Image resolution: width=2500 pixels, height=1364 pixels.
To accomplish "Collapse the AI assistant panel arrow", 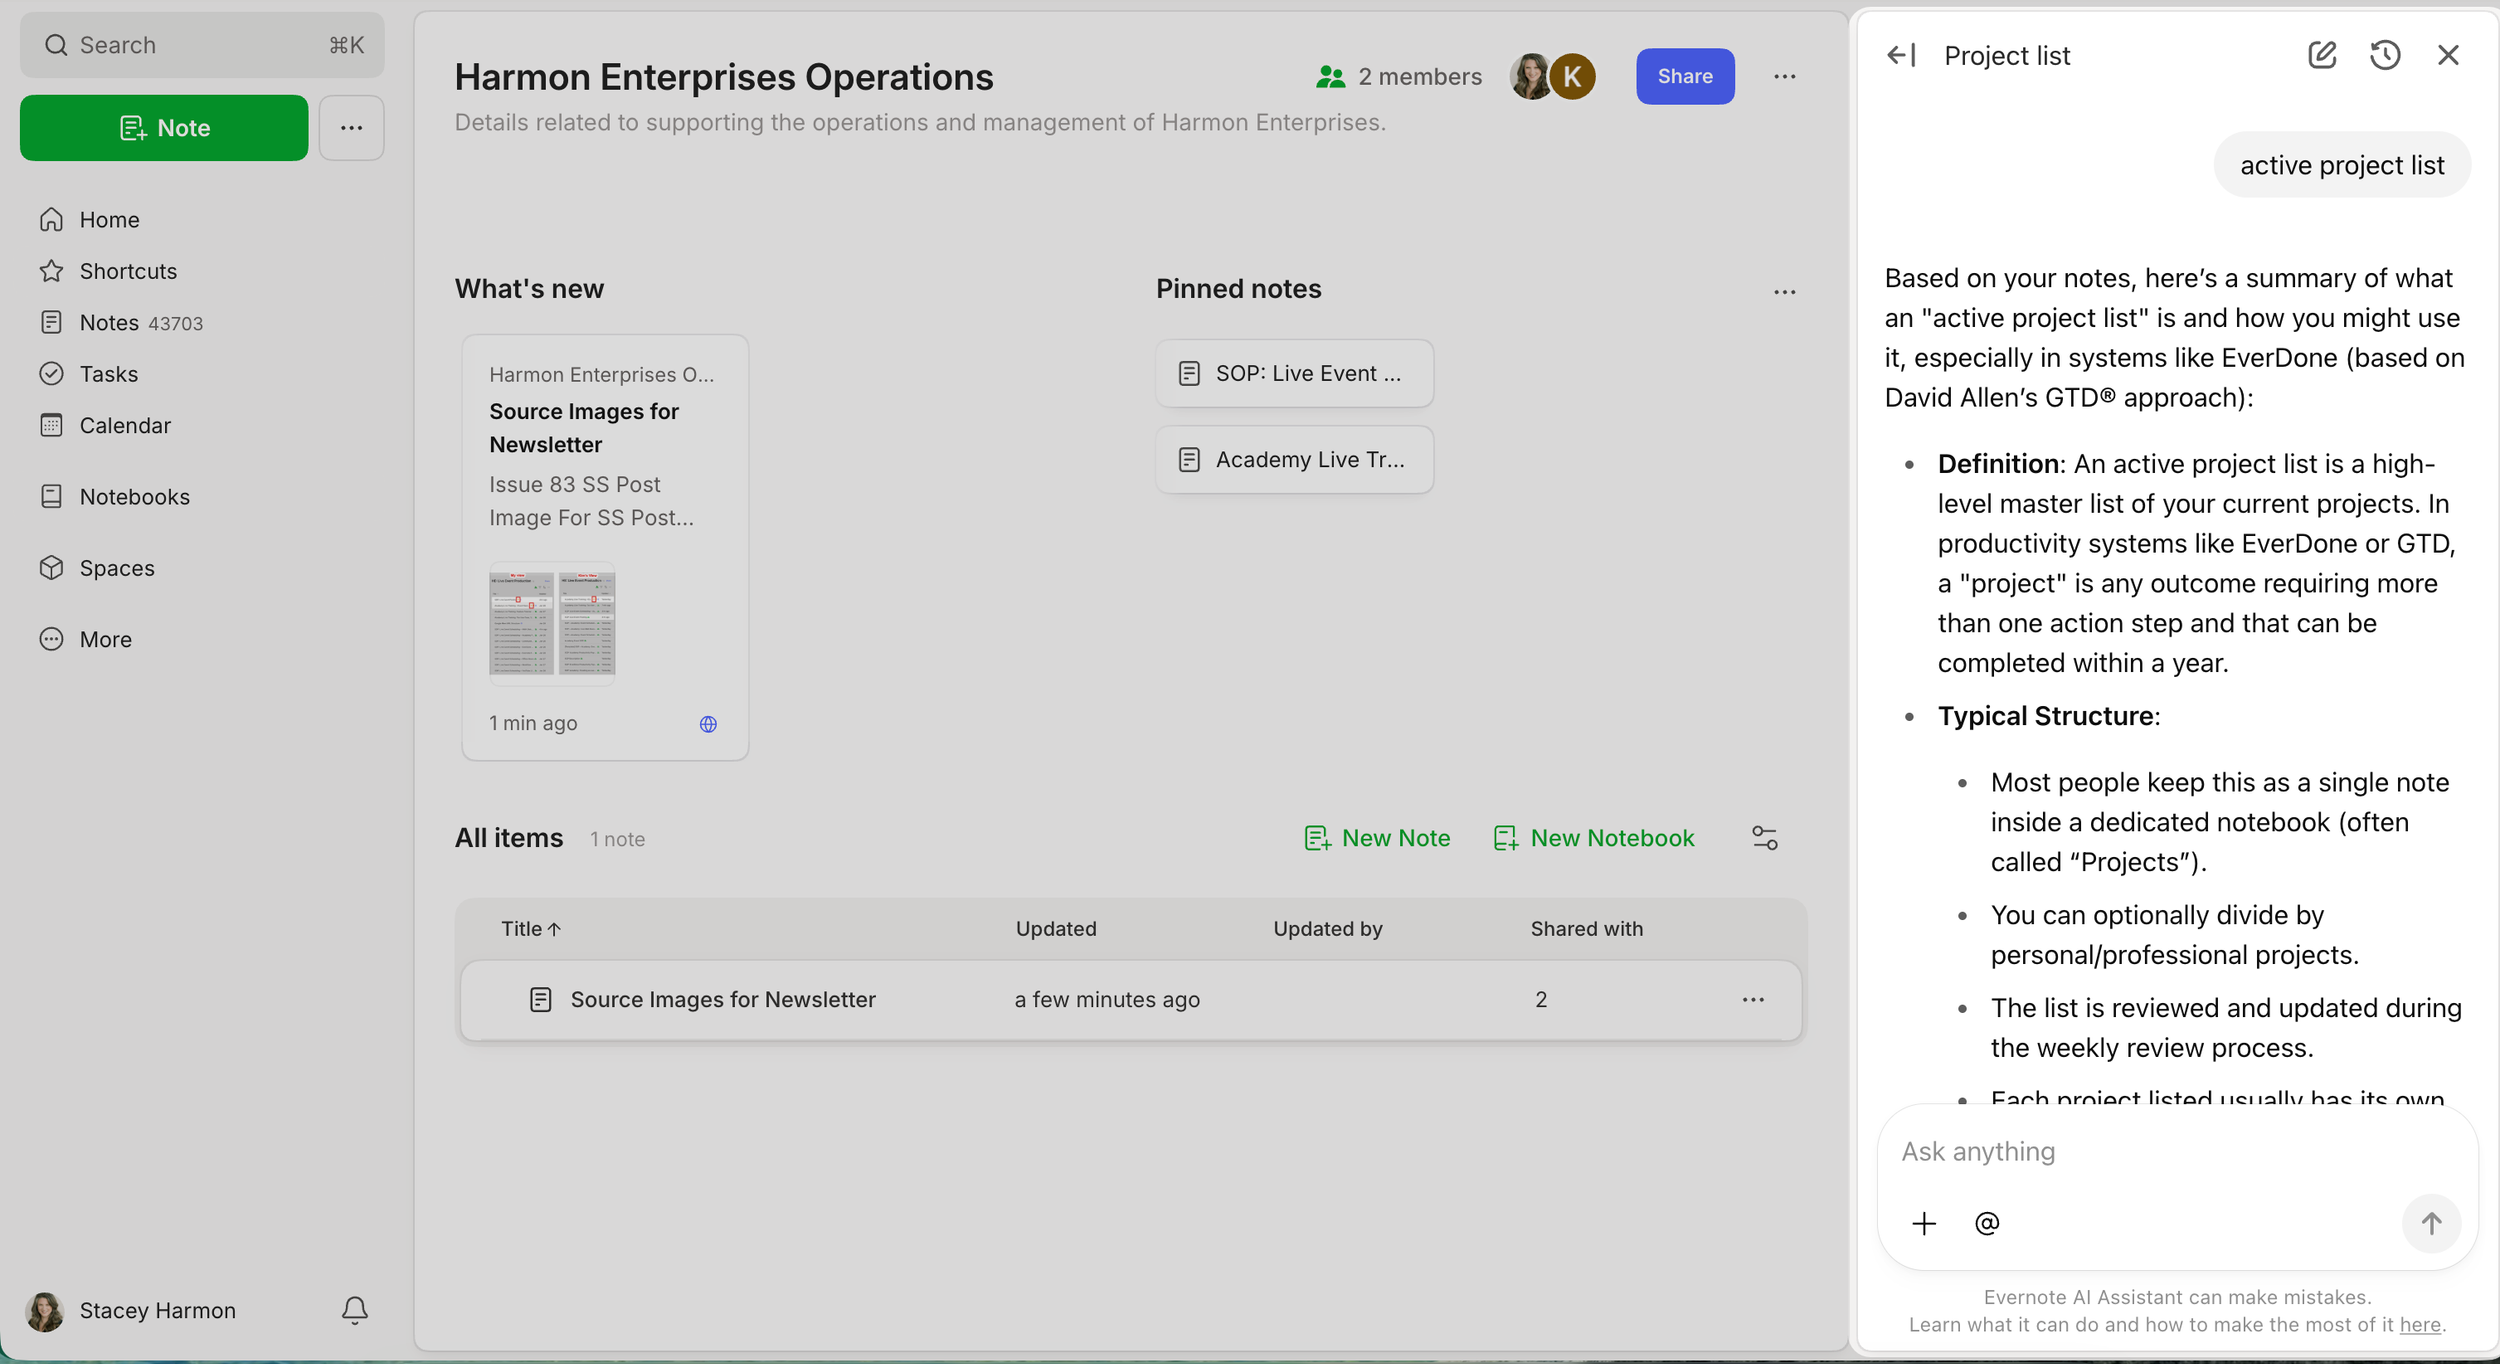I will (x=1901, y=55).
